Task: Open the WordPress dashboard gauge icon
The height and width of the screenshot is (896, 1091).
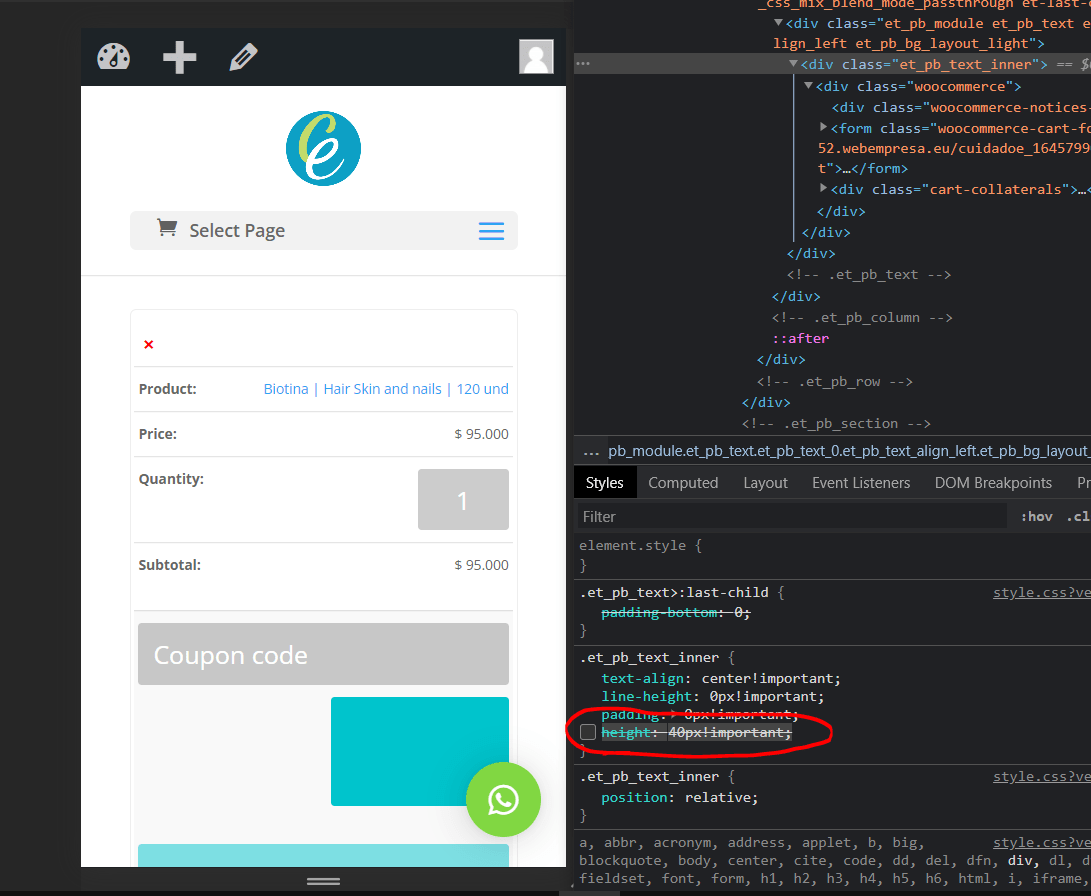Action: pos(113,57)
